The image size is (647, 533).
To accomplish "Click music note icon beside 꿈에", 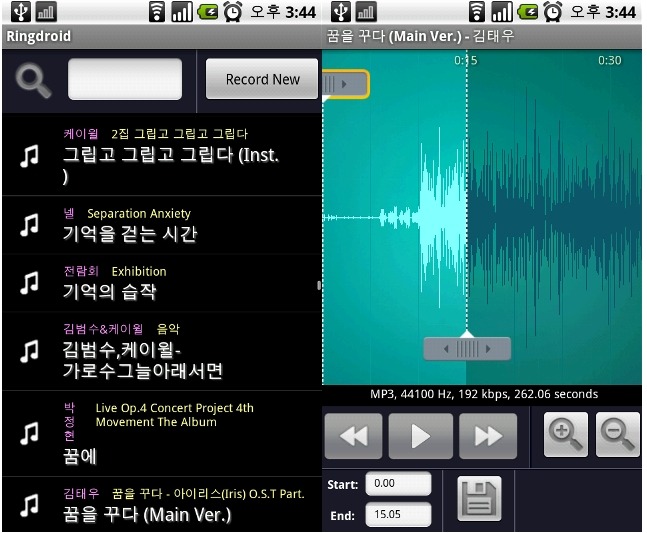I will point(30,434).
